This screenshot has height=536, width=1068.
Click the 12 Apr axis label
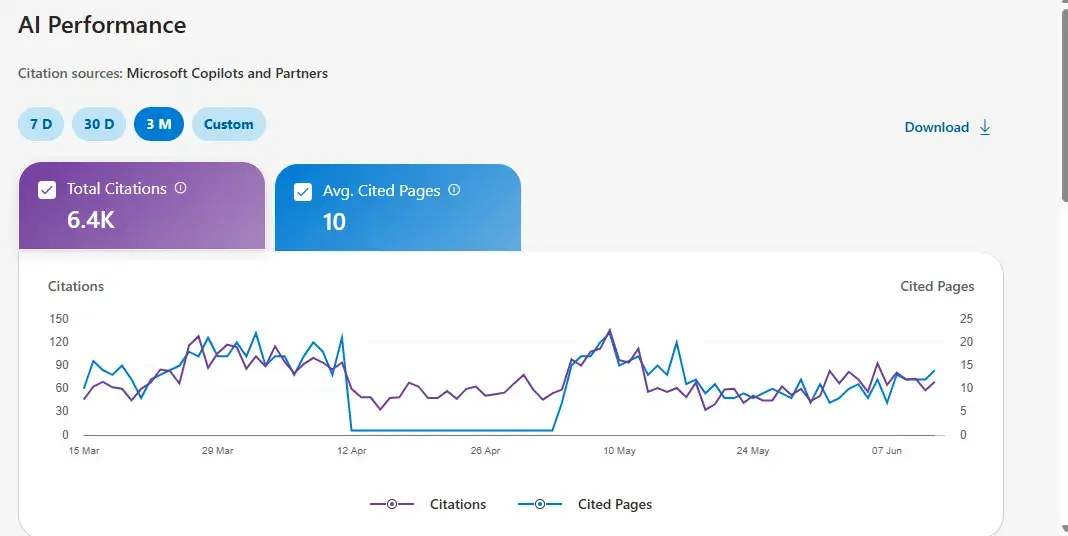click(x=352, y=451)
